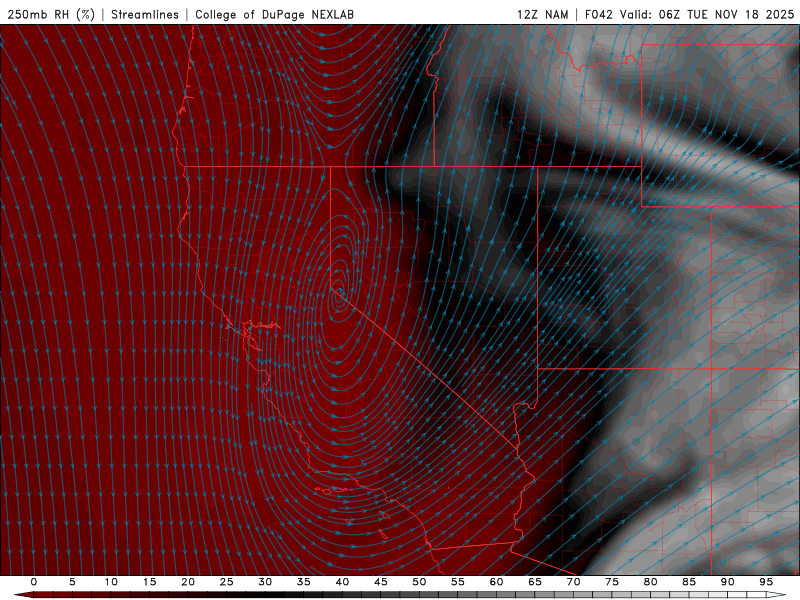Click the colorbar tick label "60"
The width and height of the screenshot is (800, 600).
496,582
